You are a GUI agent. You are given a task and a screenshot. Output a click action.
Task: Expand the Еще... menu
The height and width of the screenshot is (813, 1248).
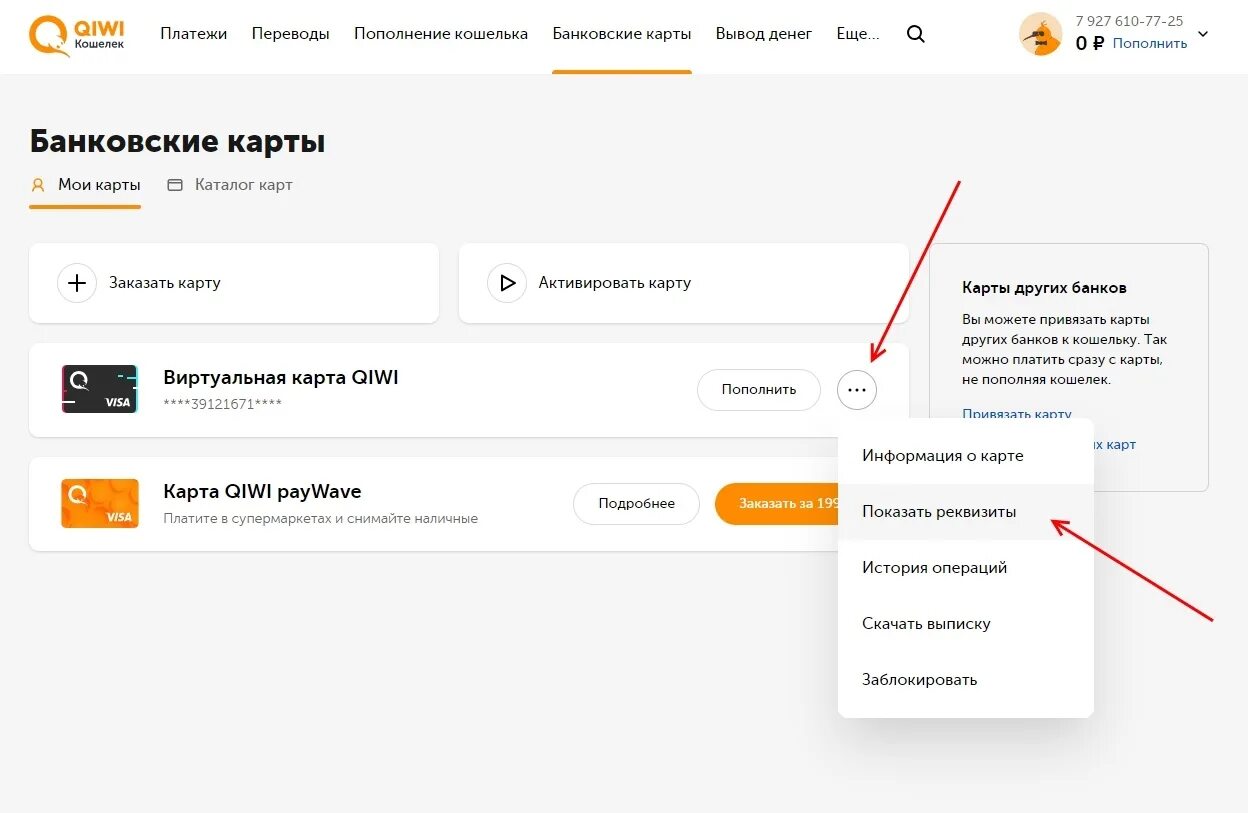858,34
